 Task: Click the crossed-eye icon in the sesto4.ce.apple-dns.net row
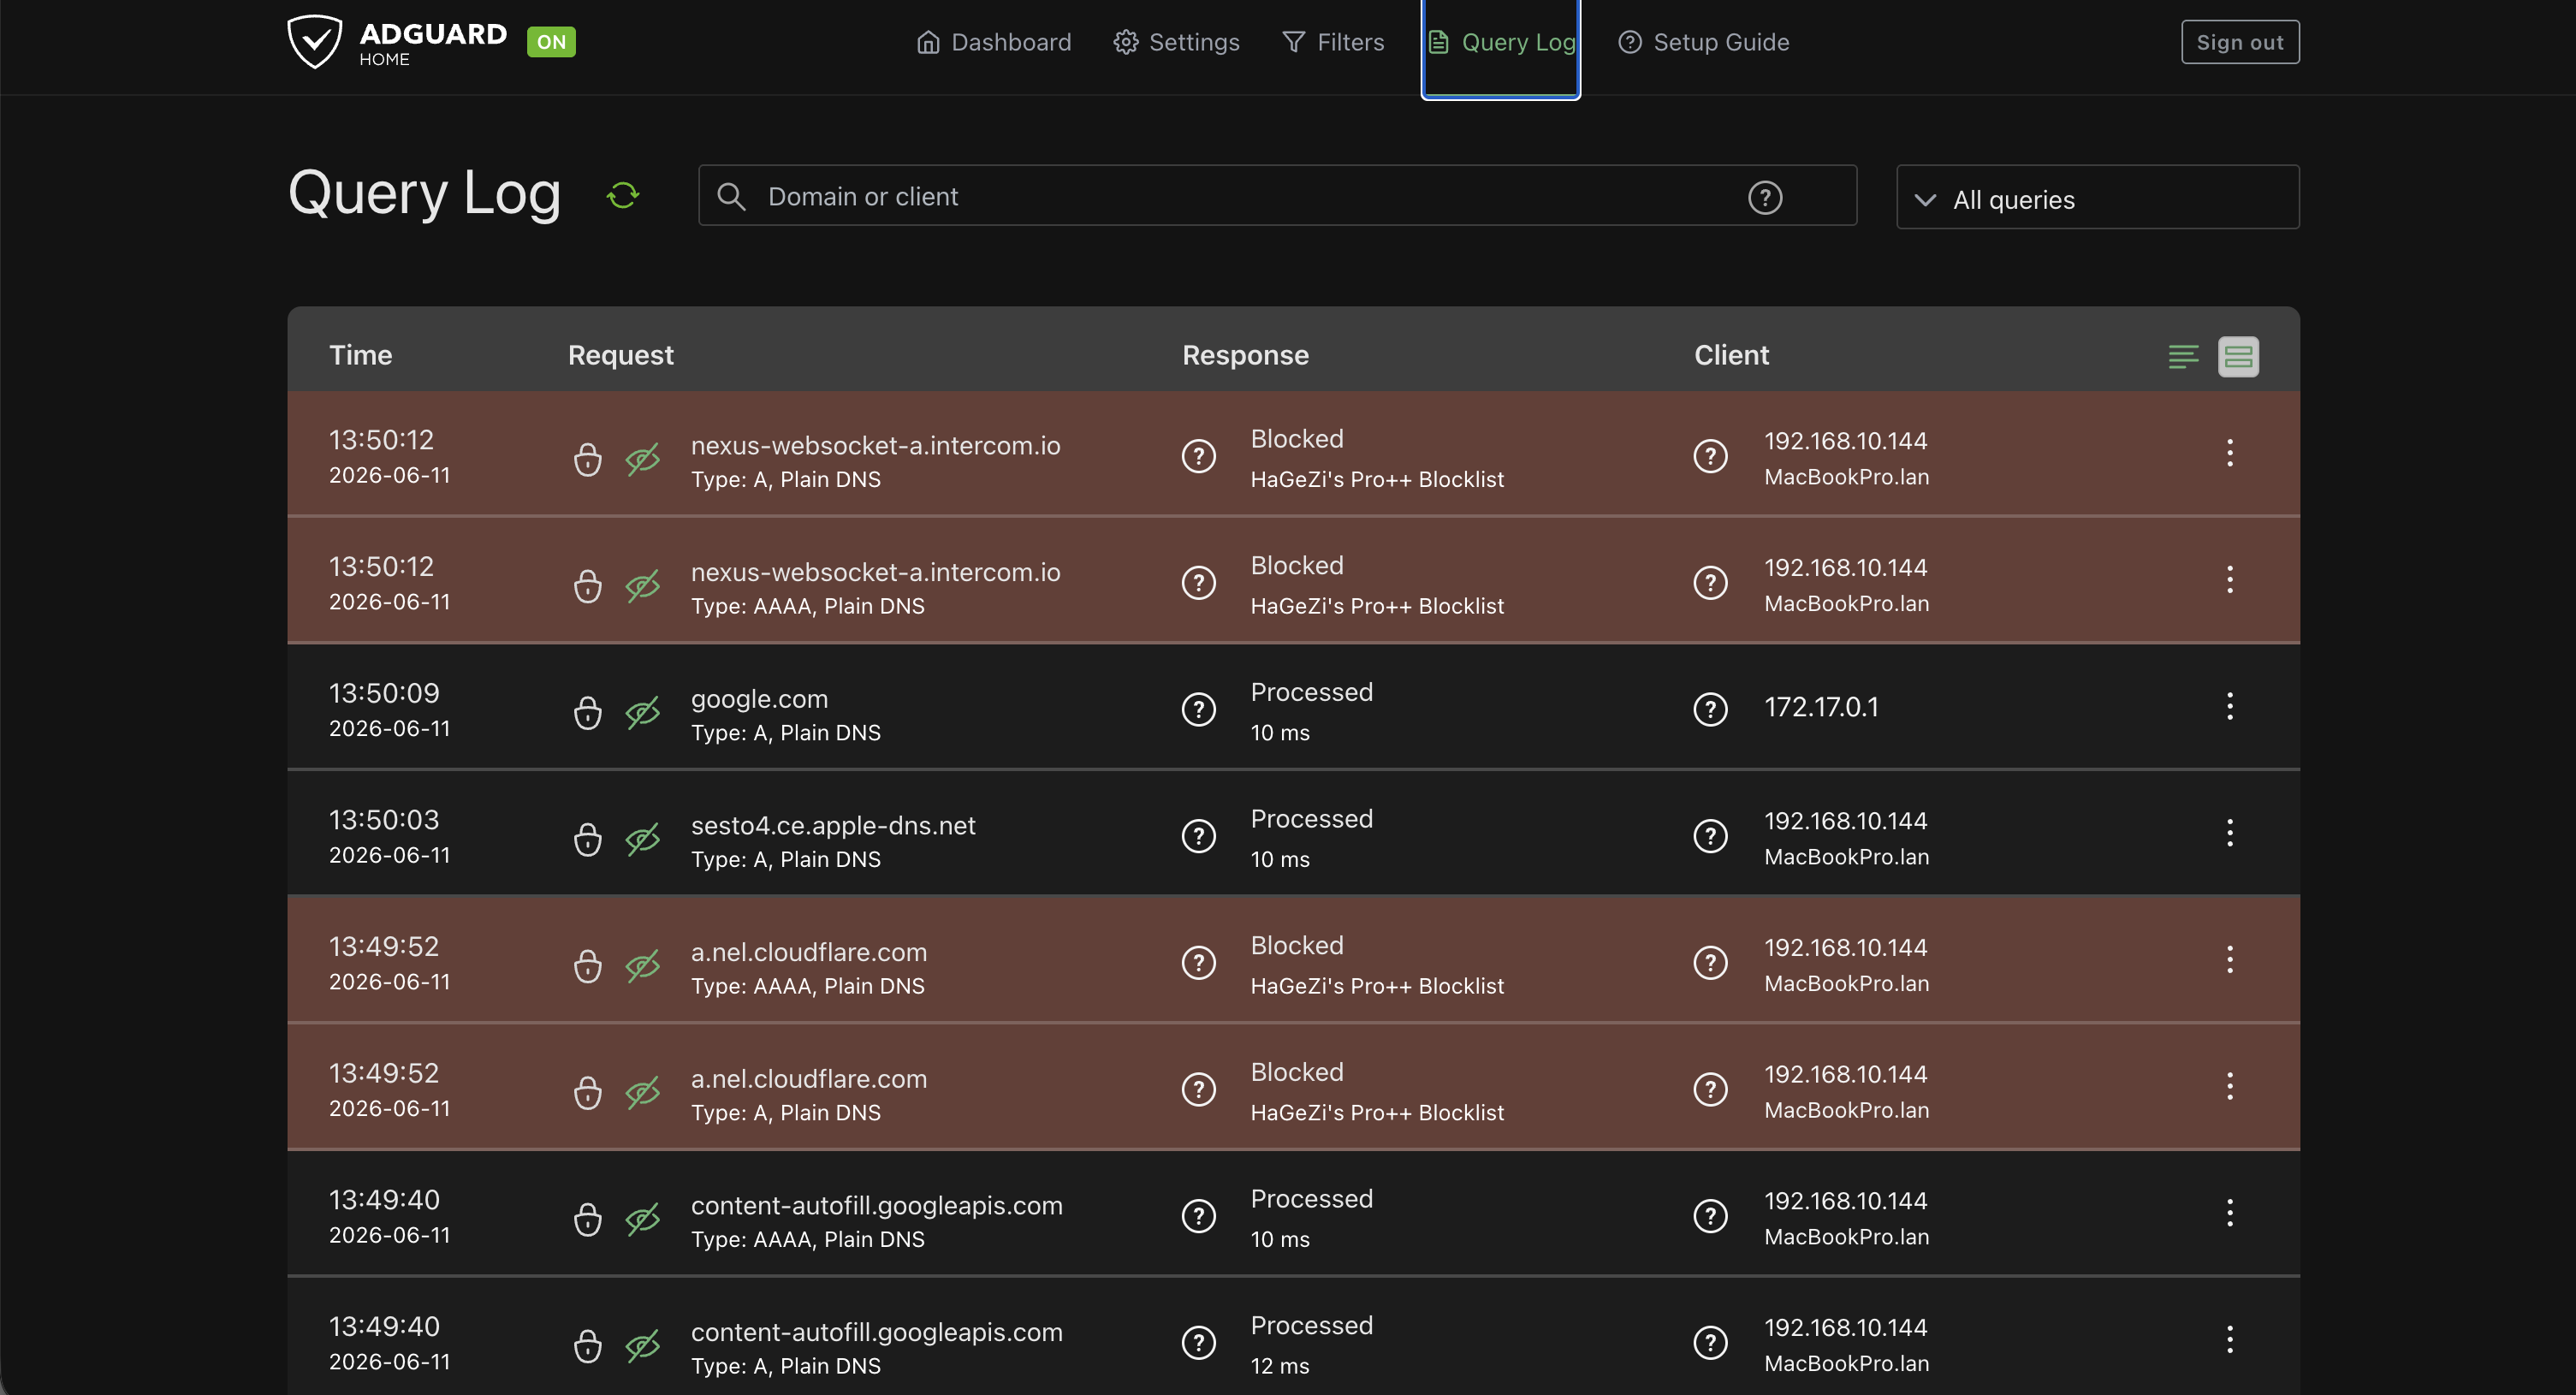pos(643,840)
